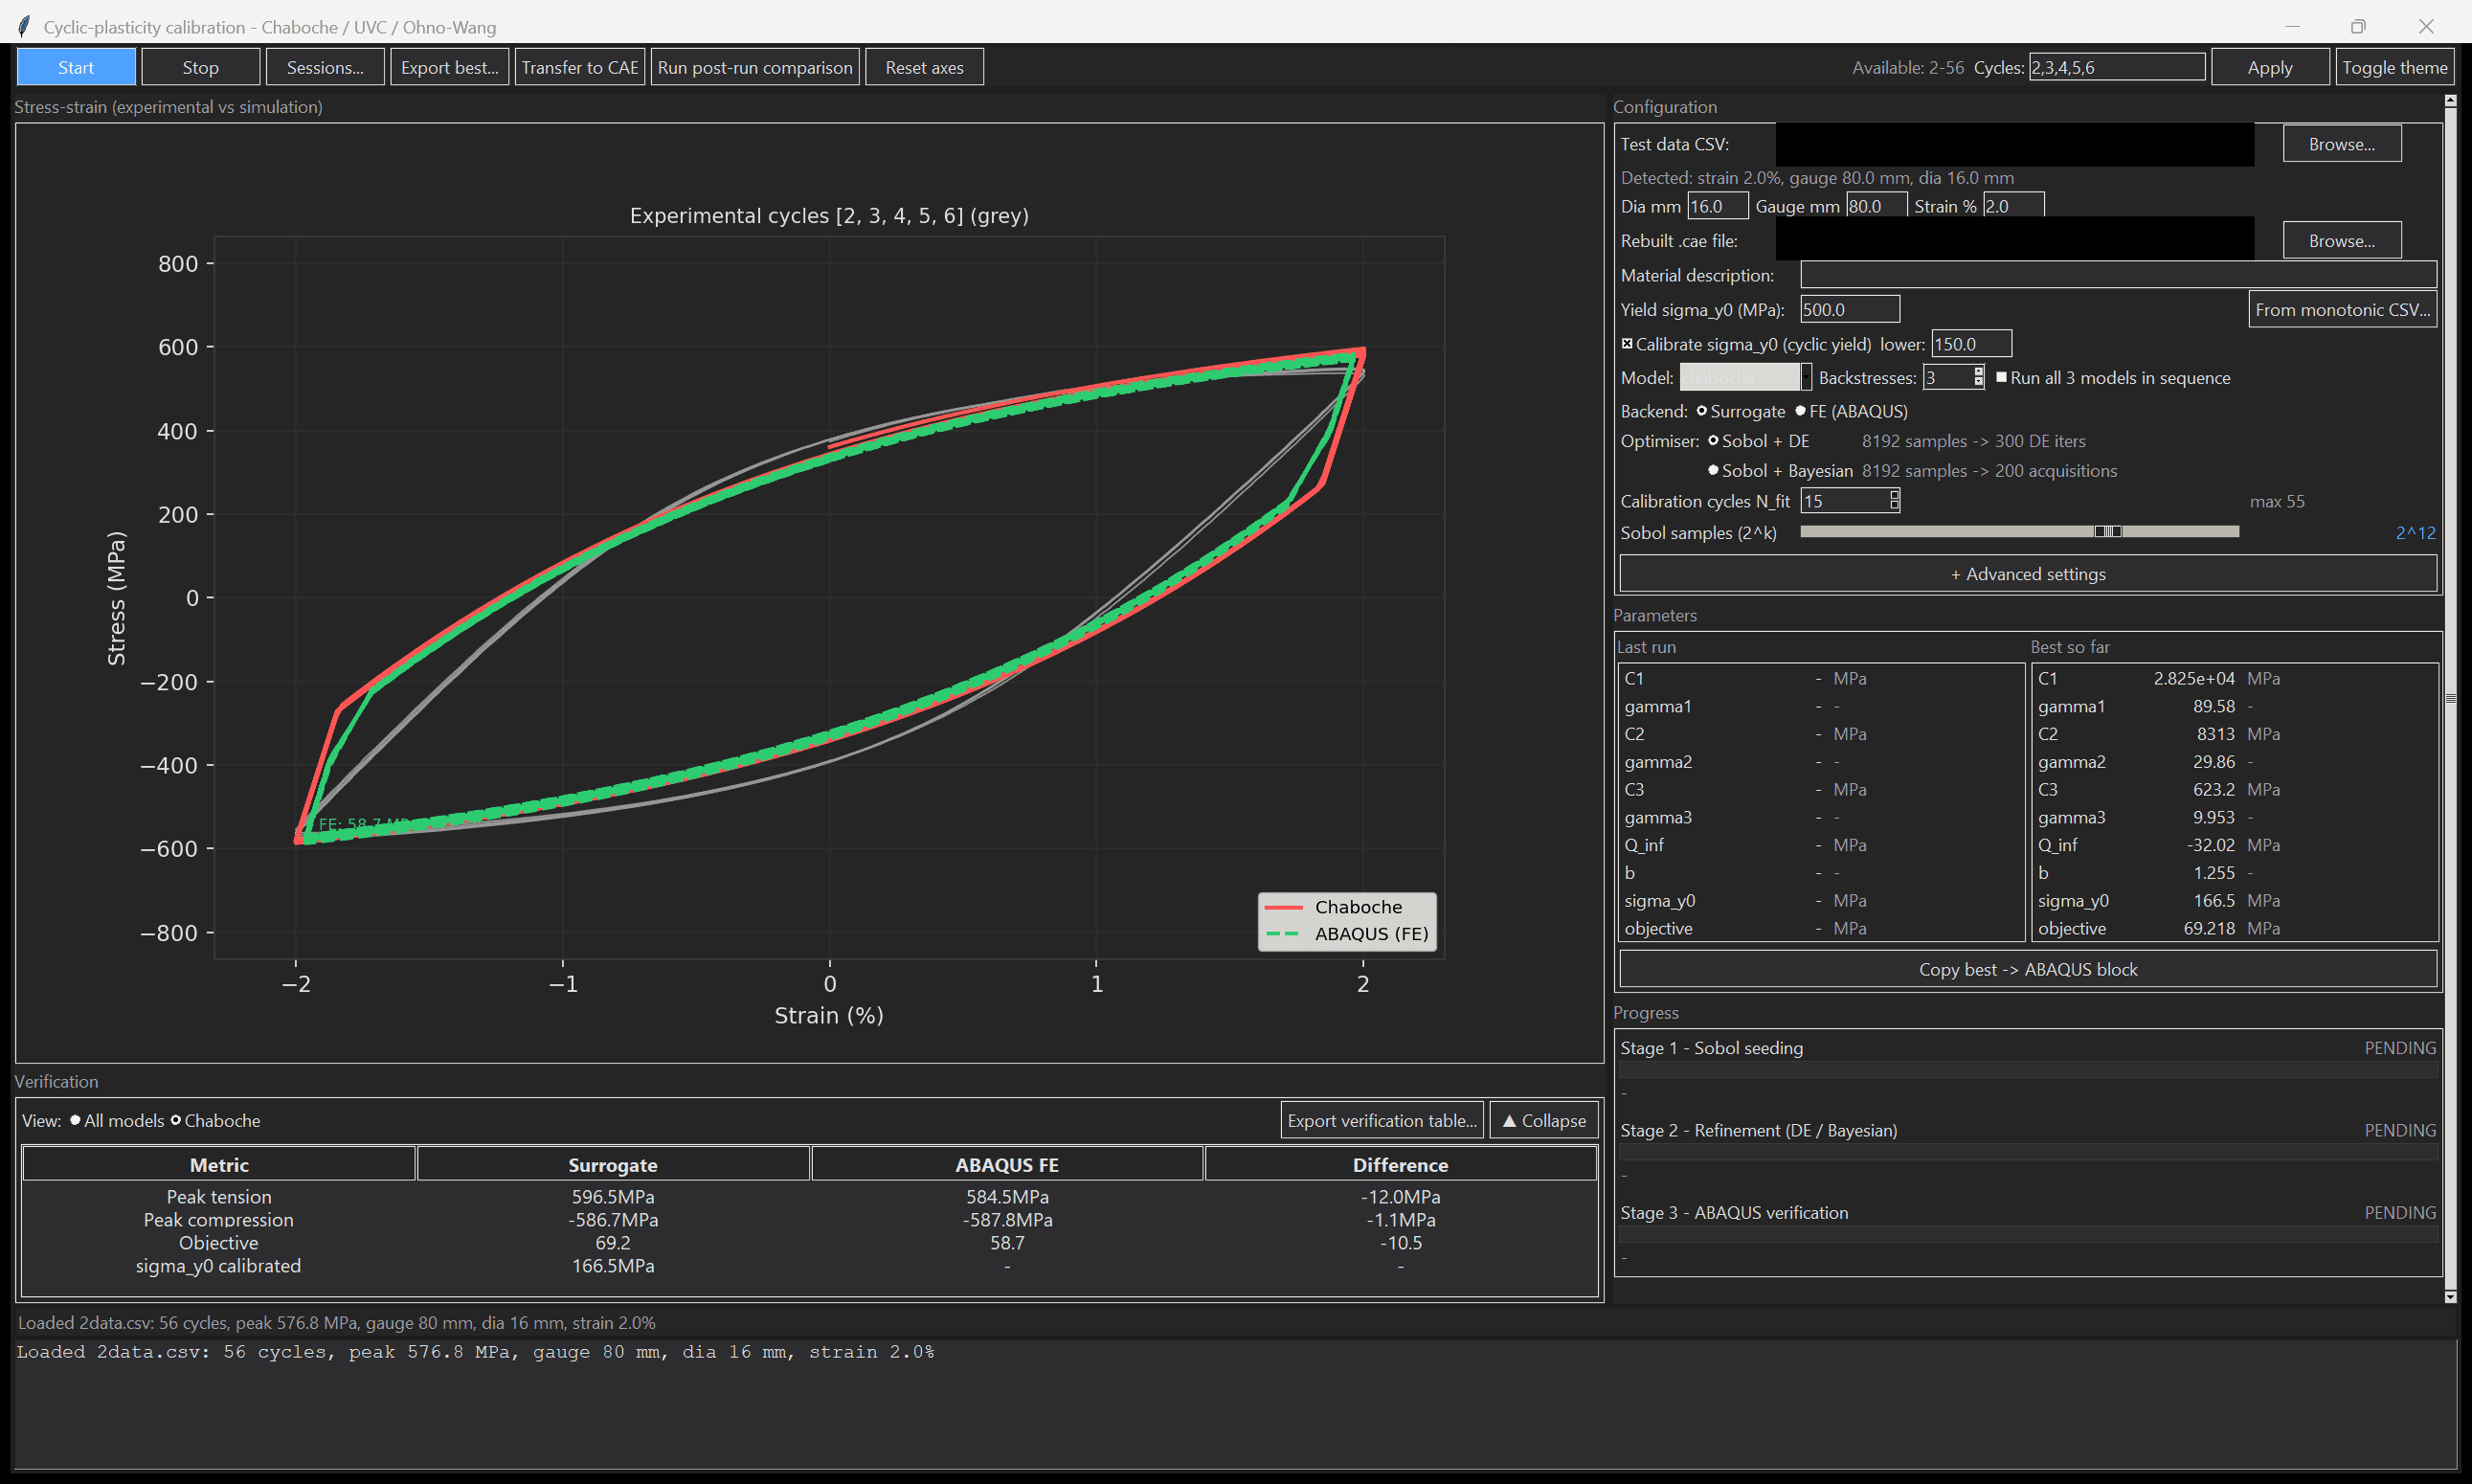Image resolution: width=2472 pixels, height=1484 pixels.
Task: Adjust the Backstresses spinner arrows
Action: coord(1978,377)
